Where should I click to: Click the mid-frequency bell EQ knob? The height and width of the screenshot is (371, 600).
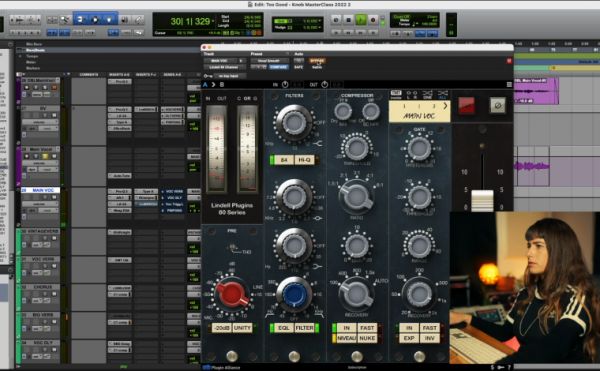(x=294, y=197)
